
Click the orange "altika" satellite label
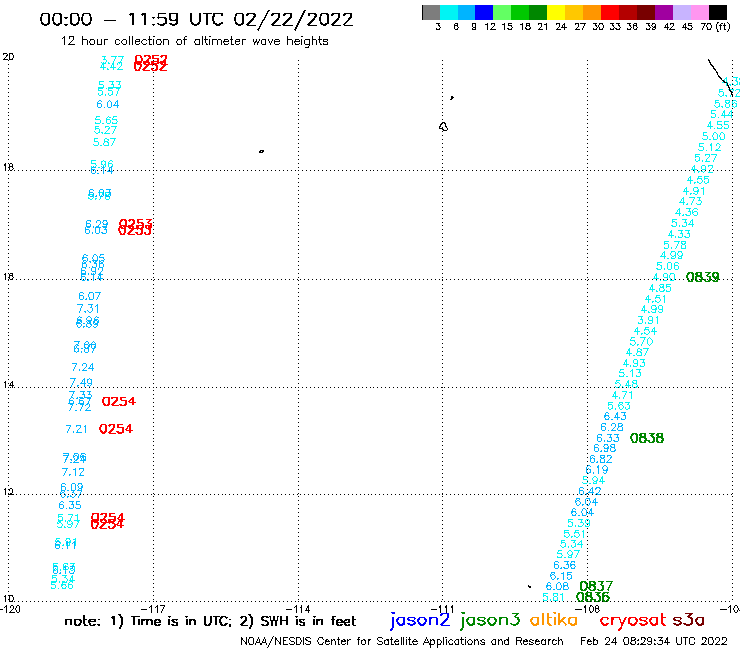(554, 620)
